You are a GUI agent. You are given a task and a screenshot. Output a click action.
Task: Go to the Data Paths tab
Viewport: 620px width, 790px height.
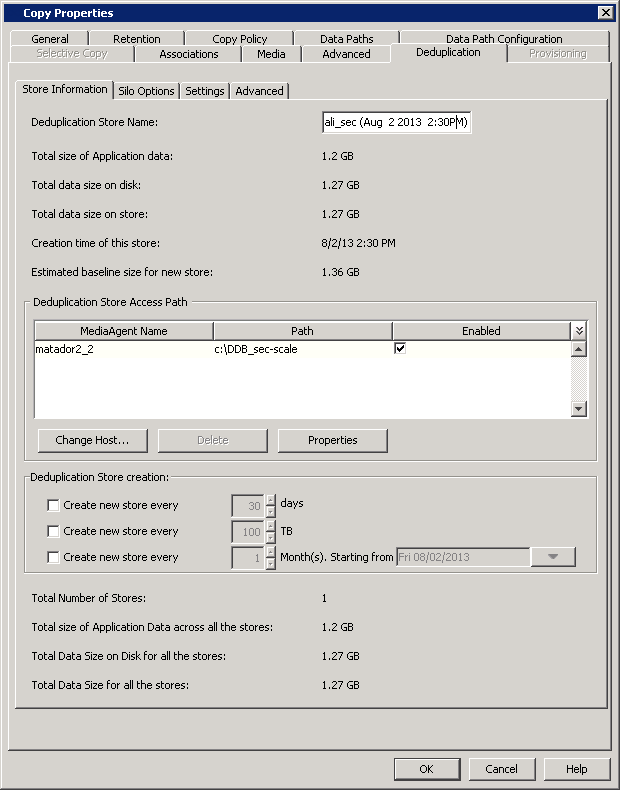347,39
